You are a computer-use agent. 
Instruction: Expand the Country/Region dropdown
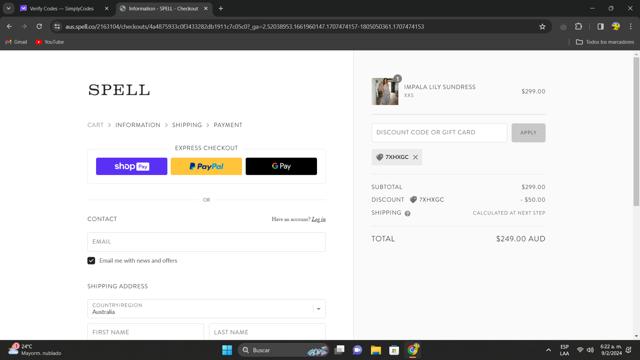[x=207, y=309]
